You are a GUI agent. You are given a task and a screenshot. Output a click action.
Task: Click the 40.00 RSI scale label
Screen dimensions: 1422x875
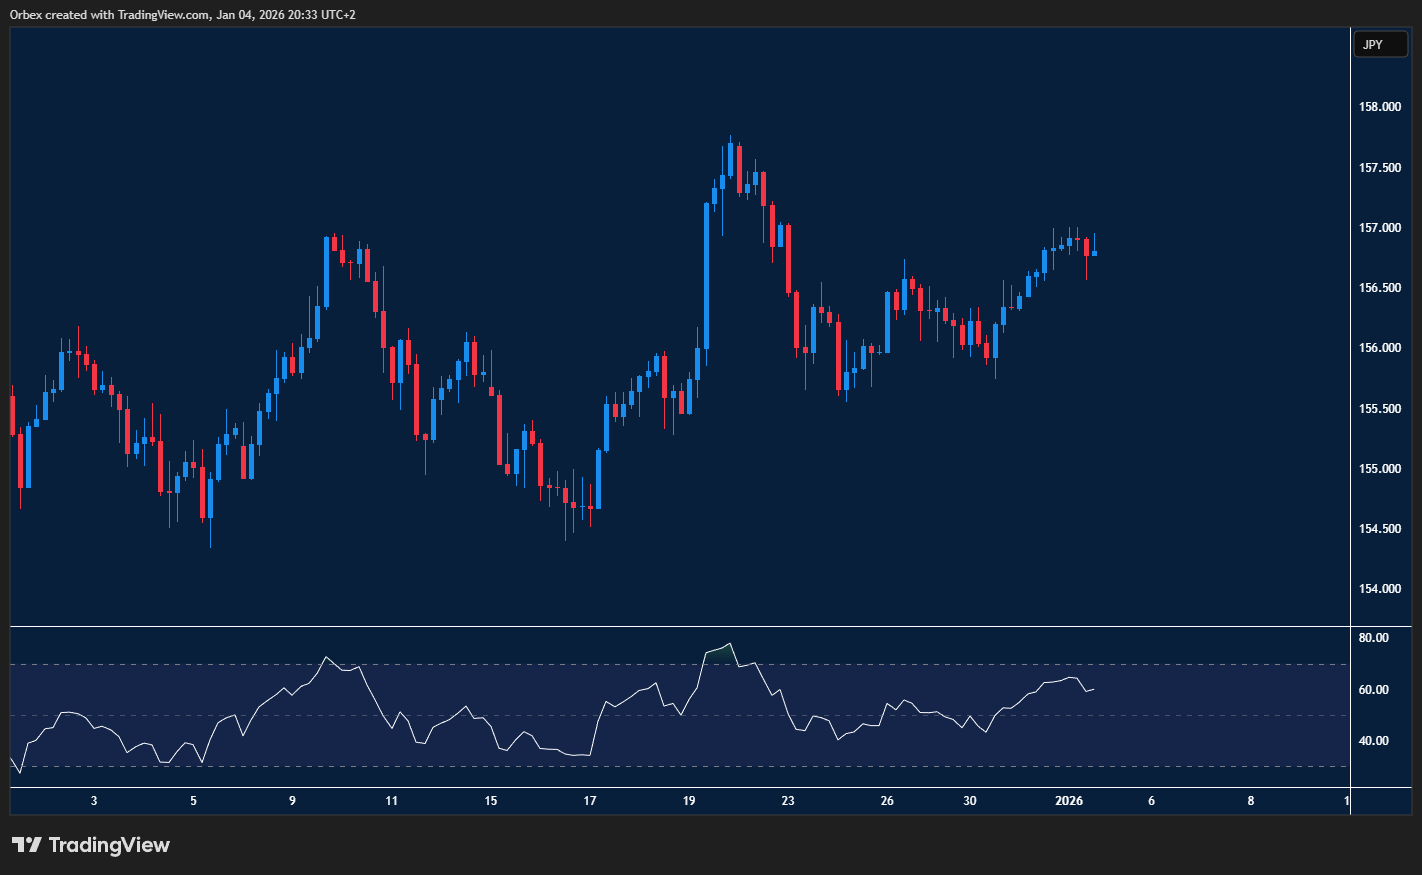[x=1373, y=741]
